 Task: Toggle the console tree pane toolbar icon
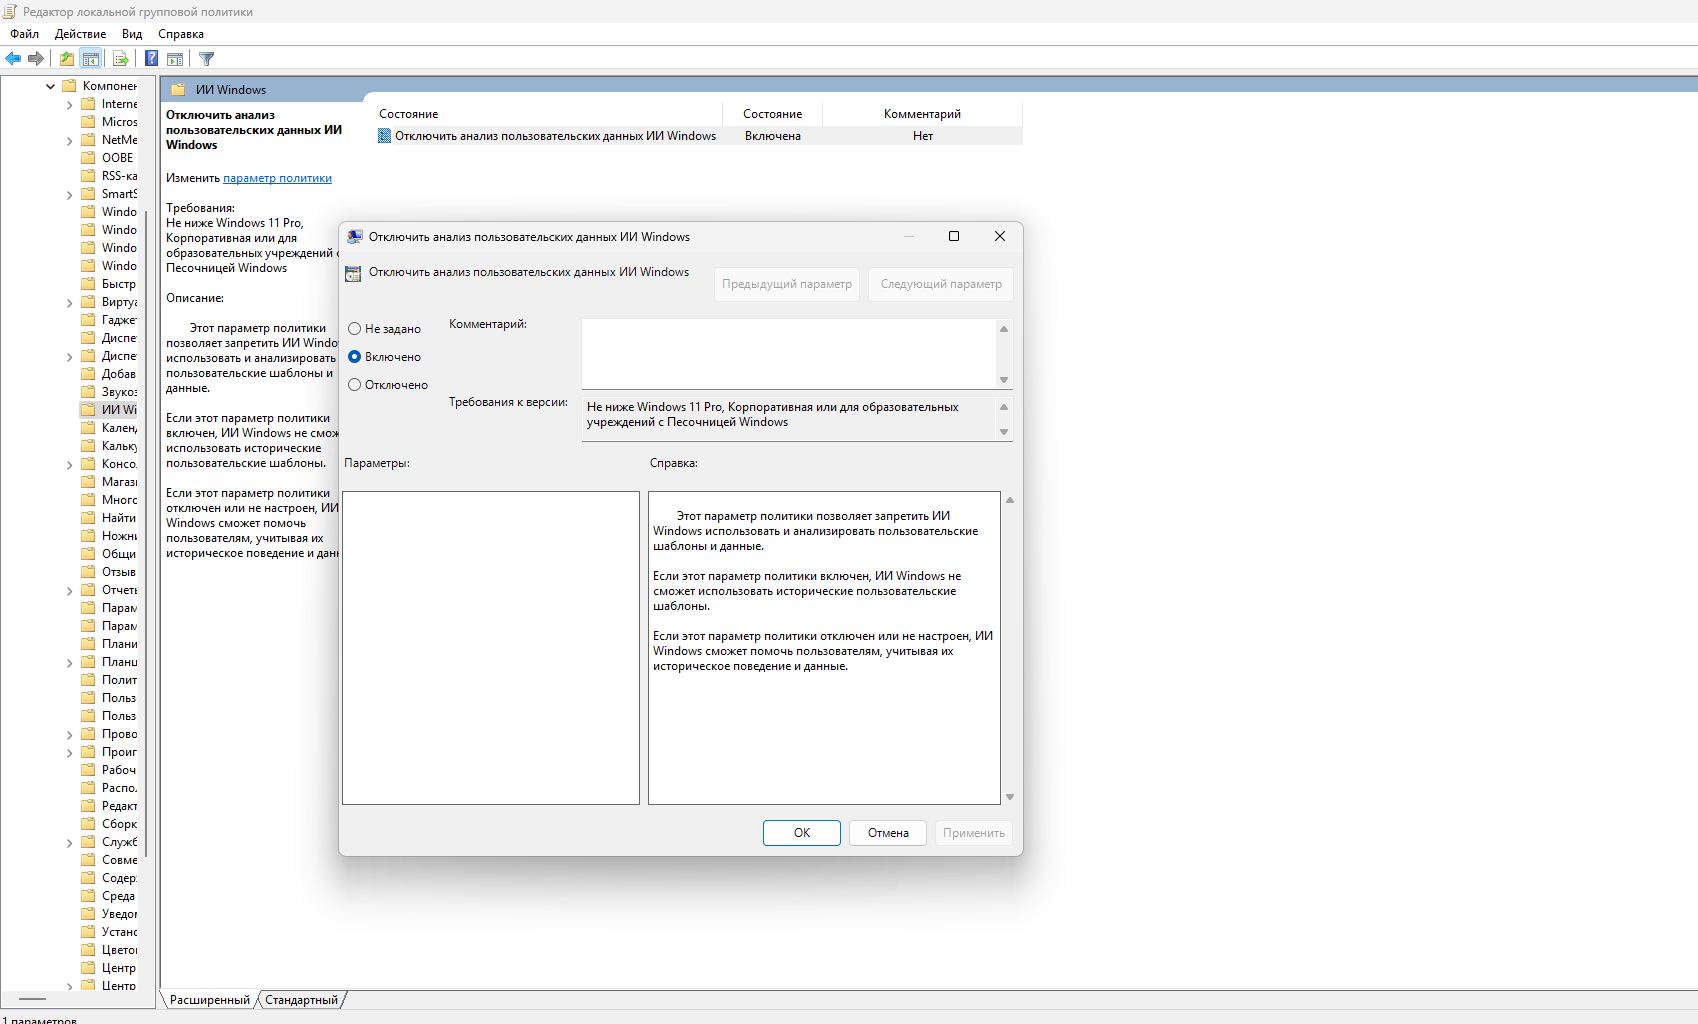tap(91, 59)
